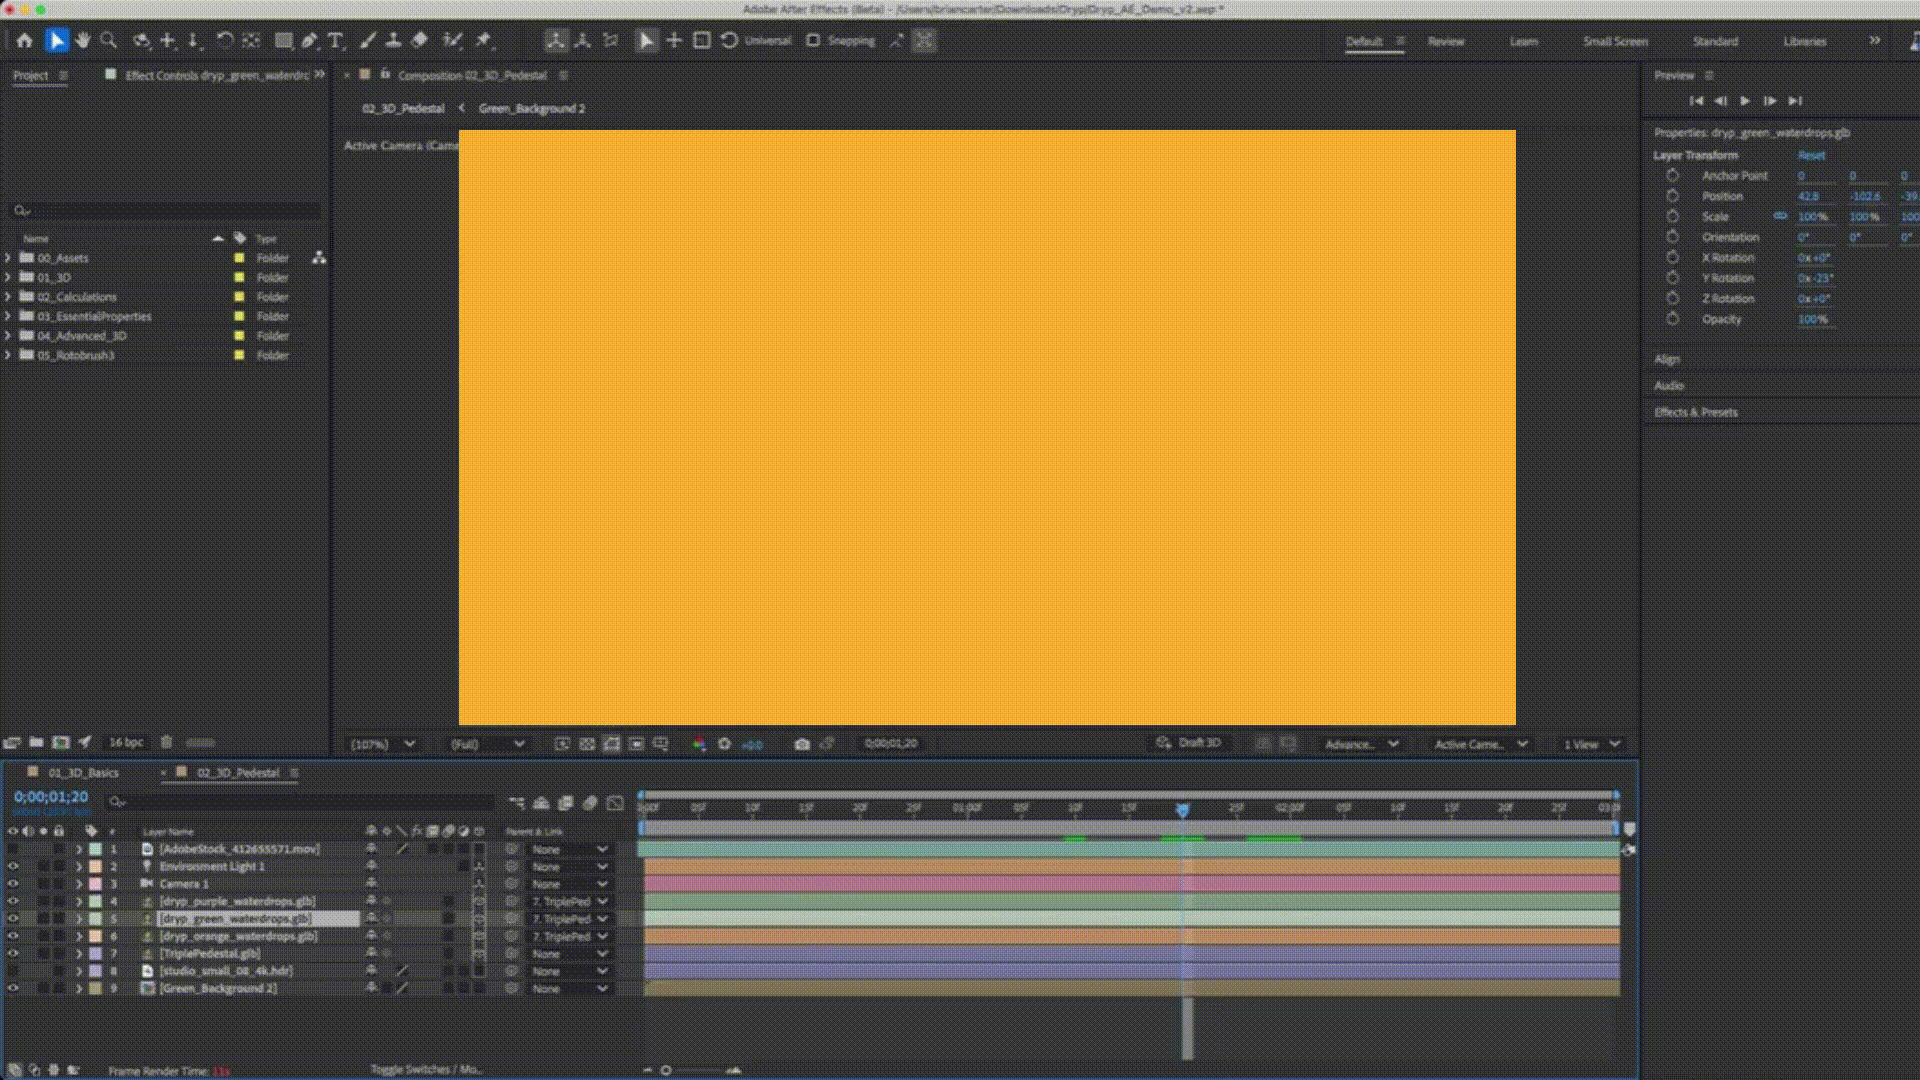Image resolution: width=1920 pixels, height=1080 pixels.
Task: Hide the Environment Light 1 layer
Action: pos(13,867)
